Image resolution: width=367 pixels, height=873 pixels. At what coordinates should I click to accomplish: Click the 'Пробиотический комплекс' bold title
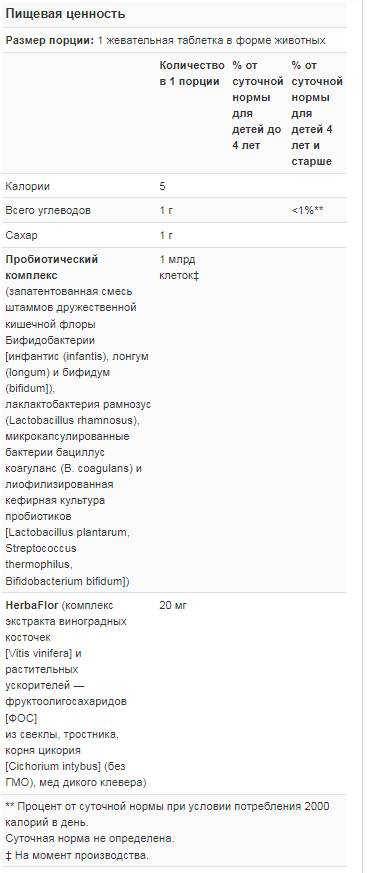point(52,267)
